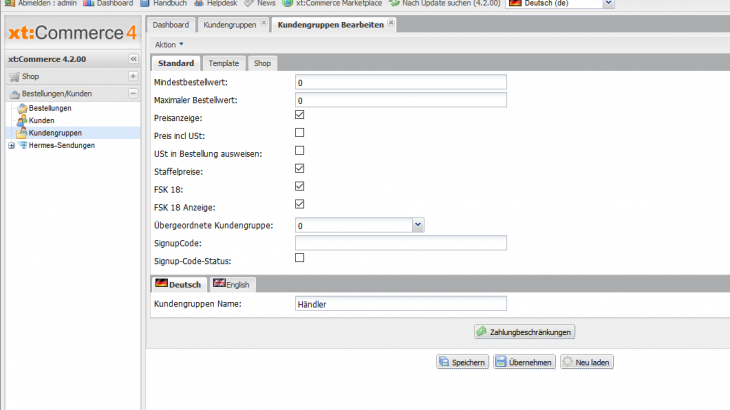Close the Kundengruppen Bearbeiten tab
The image size is (730, 410).
point(391,22)
